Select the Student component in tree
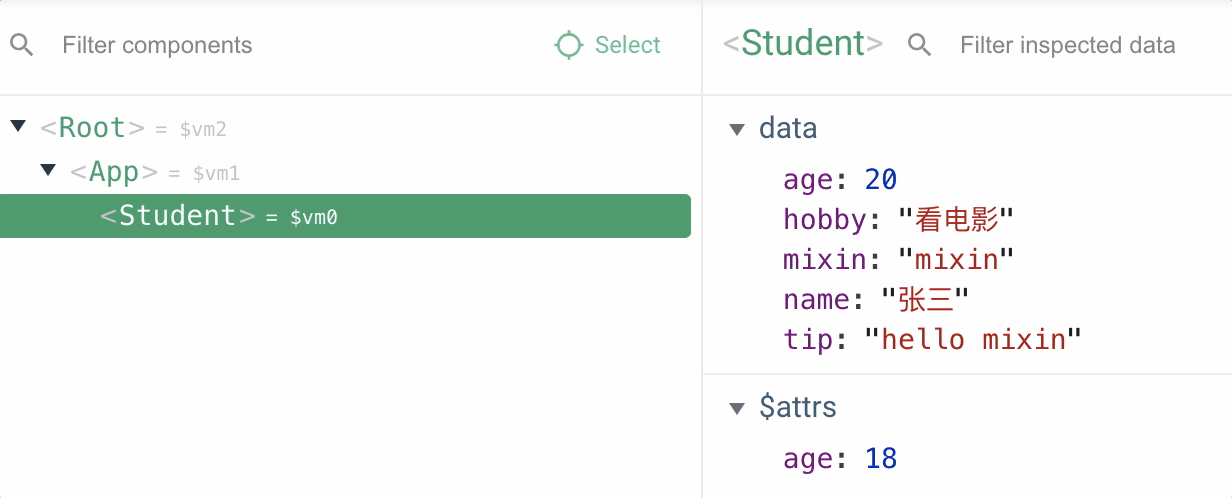This screenshot has height=498, width=1232. (177, 216)
